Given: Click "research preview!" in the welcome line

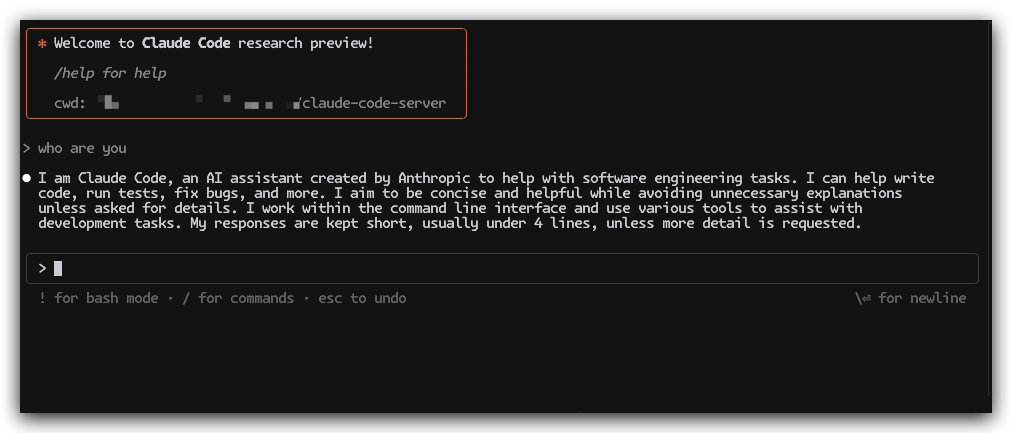Looking at the screenshot, I should coord(305,44).
